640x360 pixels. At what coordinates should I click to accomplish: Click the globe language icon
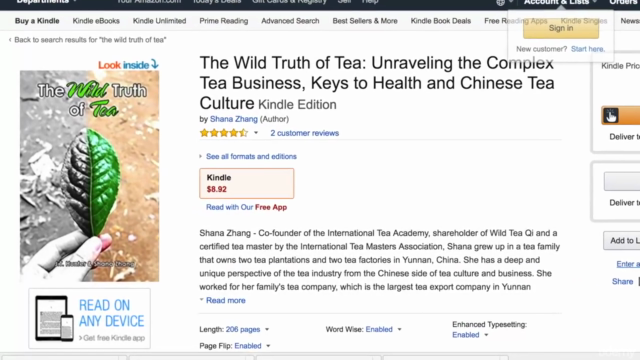500,2
